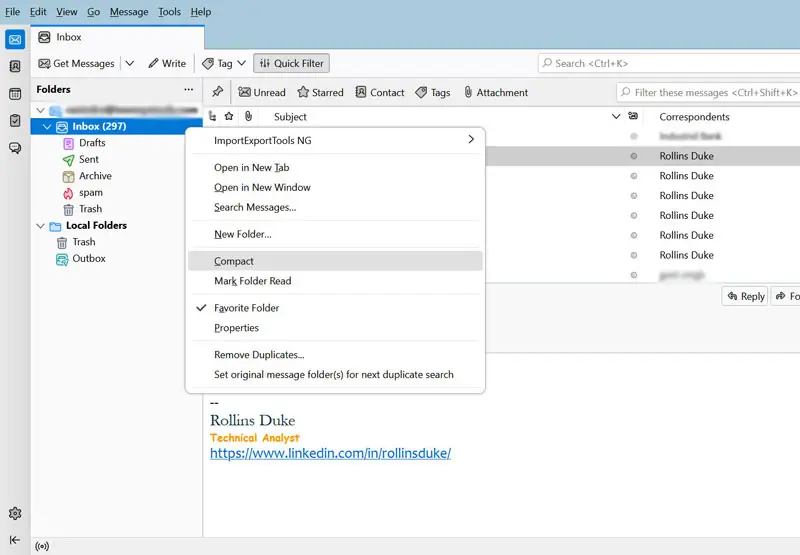Toggle Favorite Folder checkmark in context menu
This screenshot has height=555, width=800.
(246, 308)
